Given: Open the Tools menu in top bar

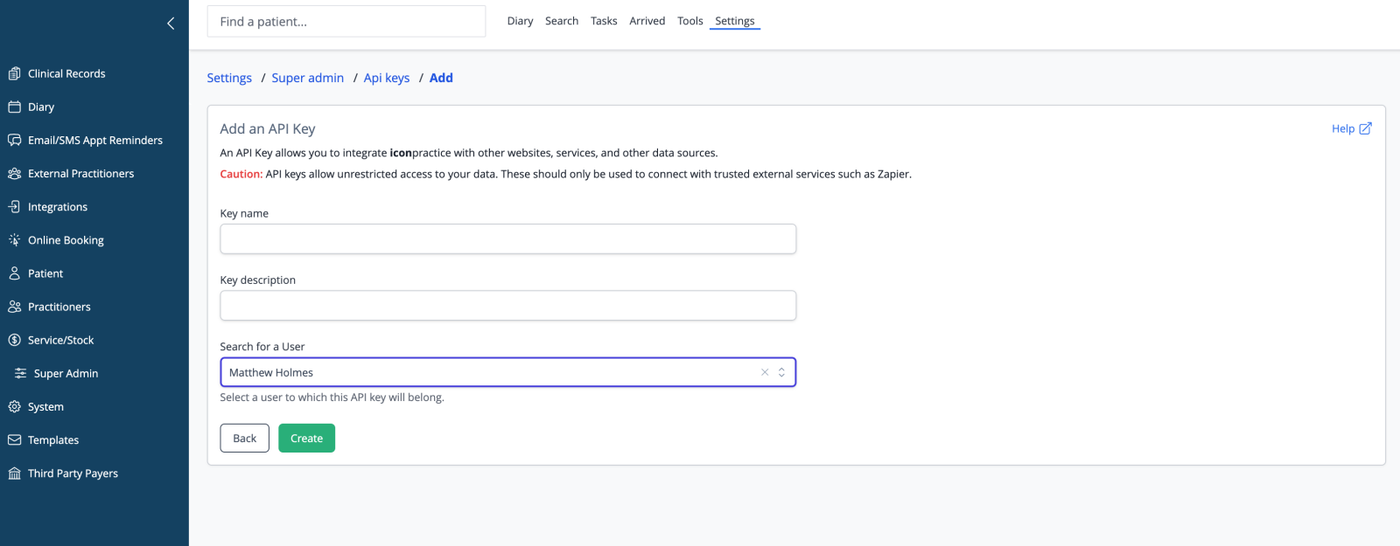Looking at the screenshot, I should click(x=690, y=21).
